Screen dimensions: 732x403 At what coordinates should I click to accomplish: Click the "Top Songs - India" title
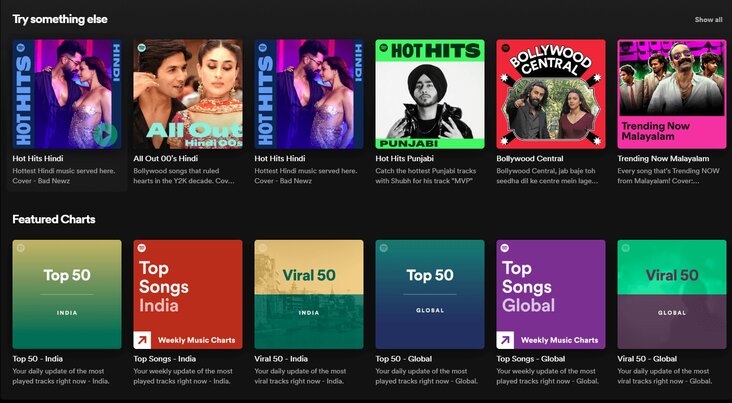point(164,359)
